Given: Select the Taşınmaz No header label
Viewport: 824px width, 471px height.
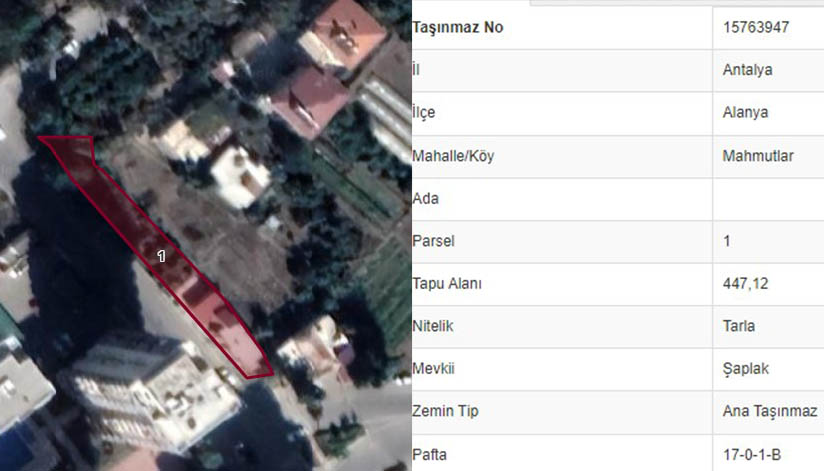Looking at the screenshot, I should tap(458, 27).
